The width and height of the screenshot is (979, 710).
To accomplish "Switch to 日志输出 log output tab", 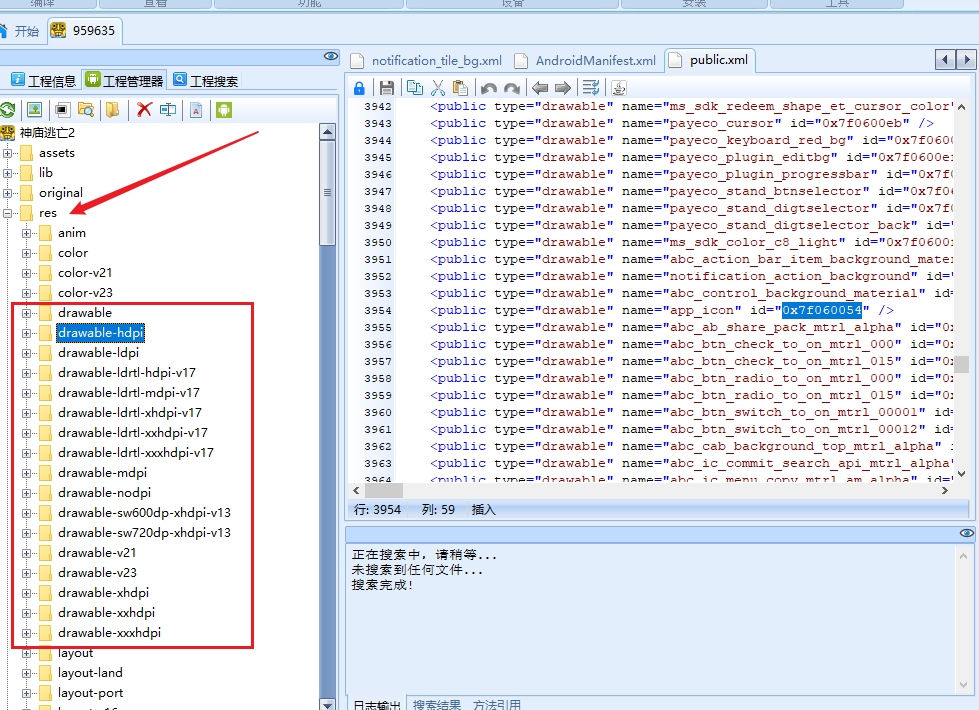I will click(376, 704).
